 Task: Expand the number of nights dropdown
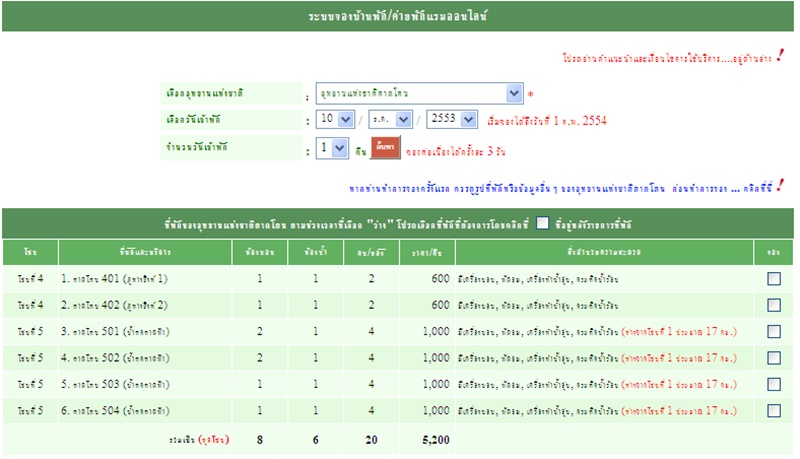[329, 148]
